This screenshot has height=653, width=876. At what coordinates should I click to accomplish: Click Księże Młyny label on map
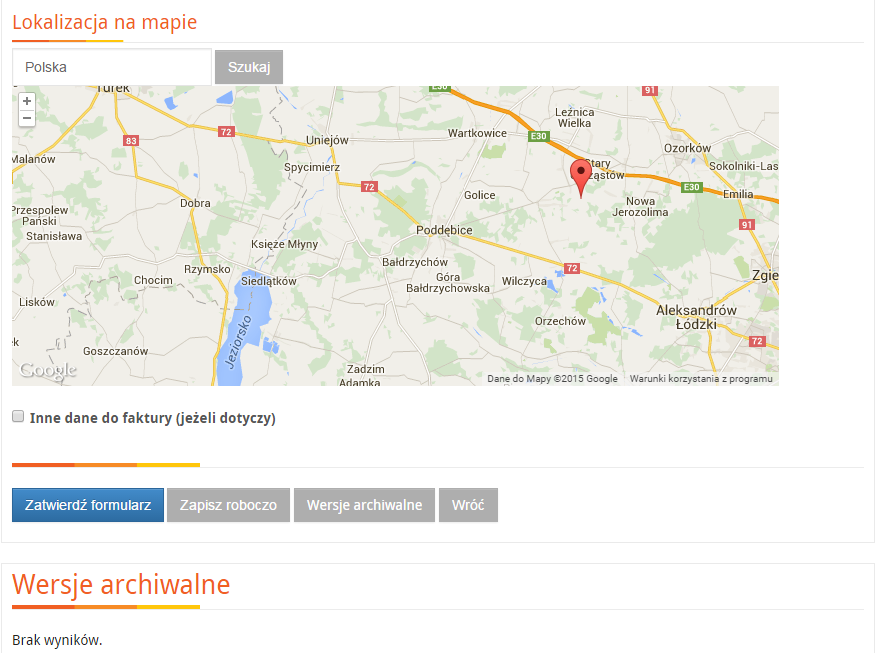point(284,244)
